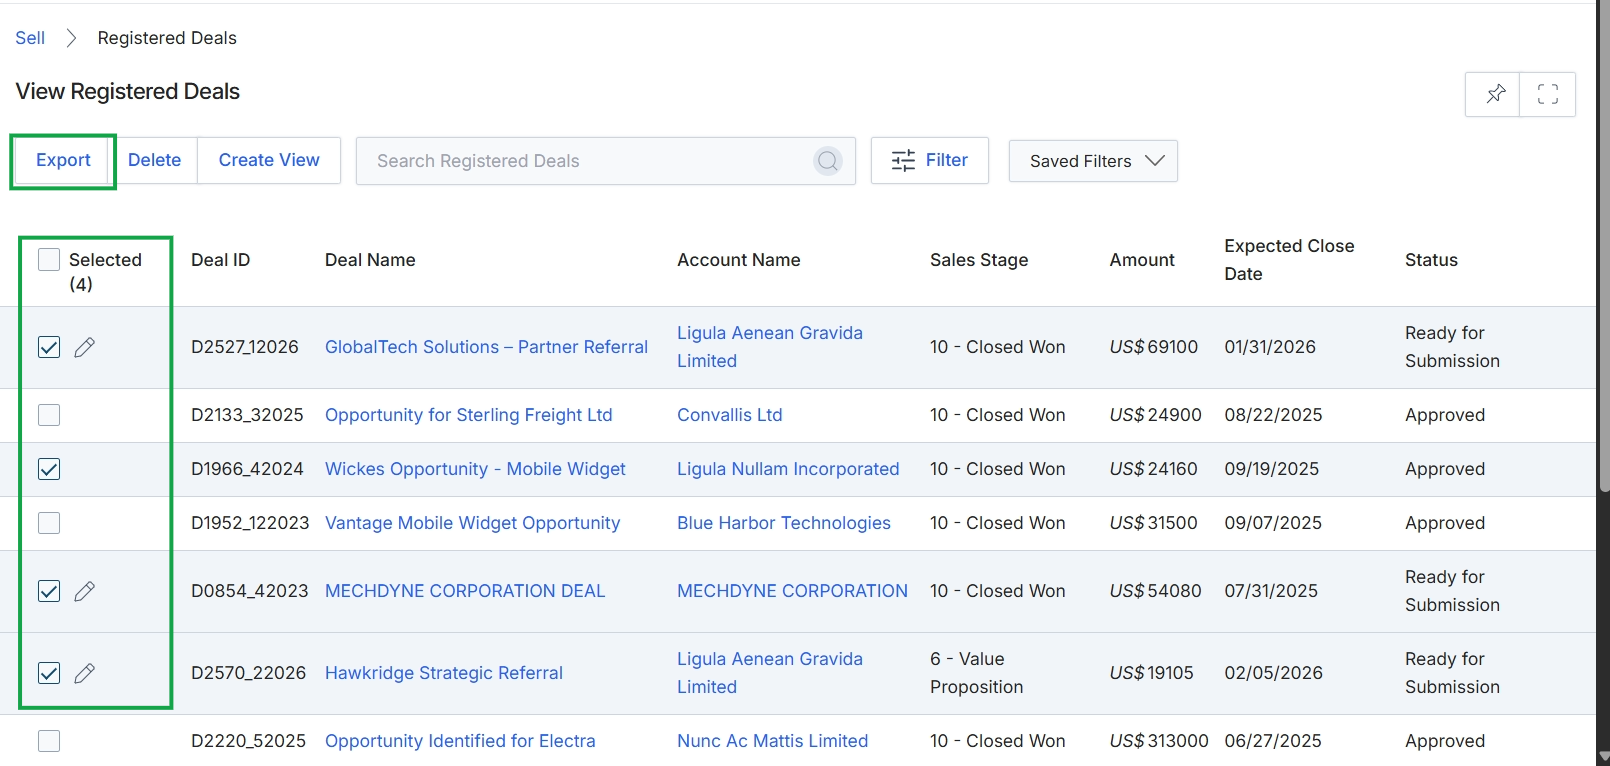This screenshot has width=1610, height=766.
Task: Click the search magnifier icon
Action: tap(828, 161)
